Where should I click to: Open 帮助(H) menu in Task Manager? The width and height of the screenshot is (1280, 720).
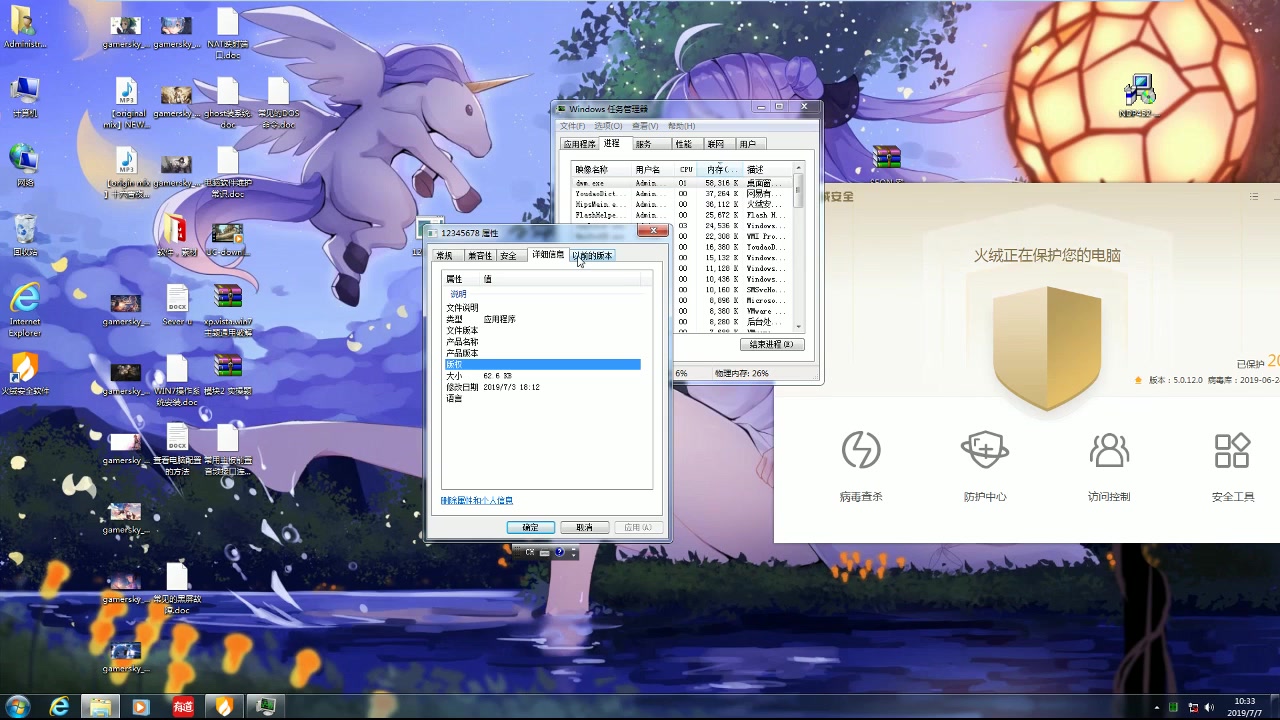pos(681,126)
